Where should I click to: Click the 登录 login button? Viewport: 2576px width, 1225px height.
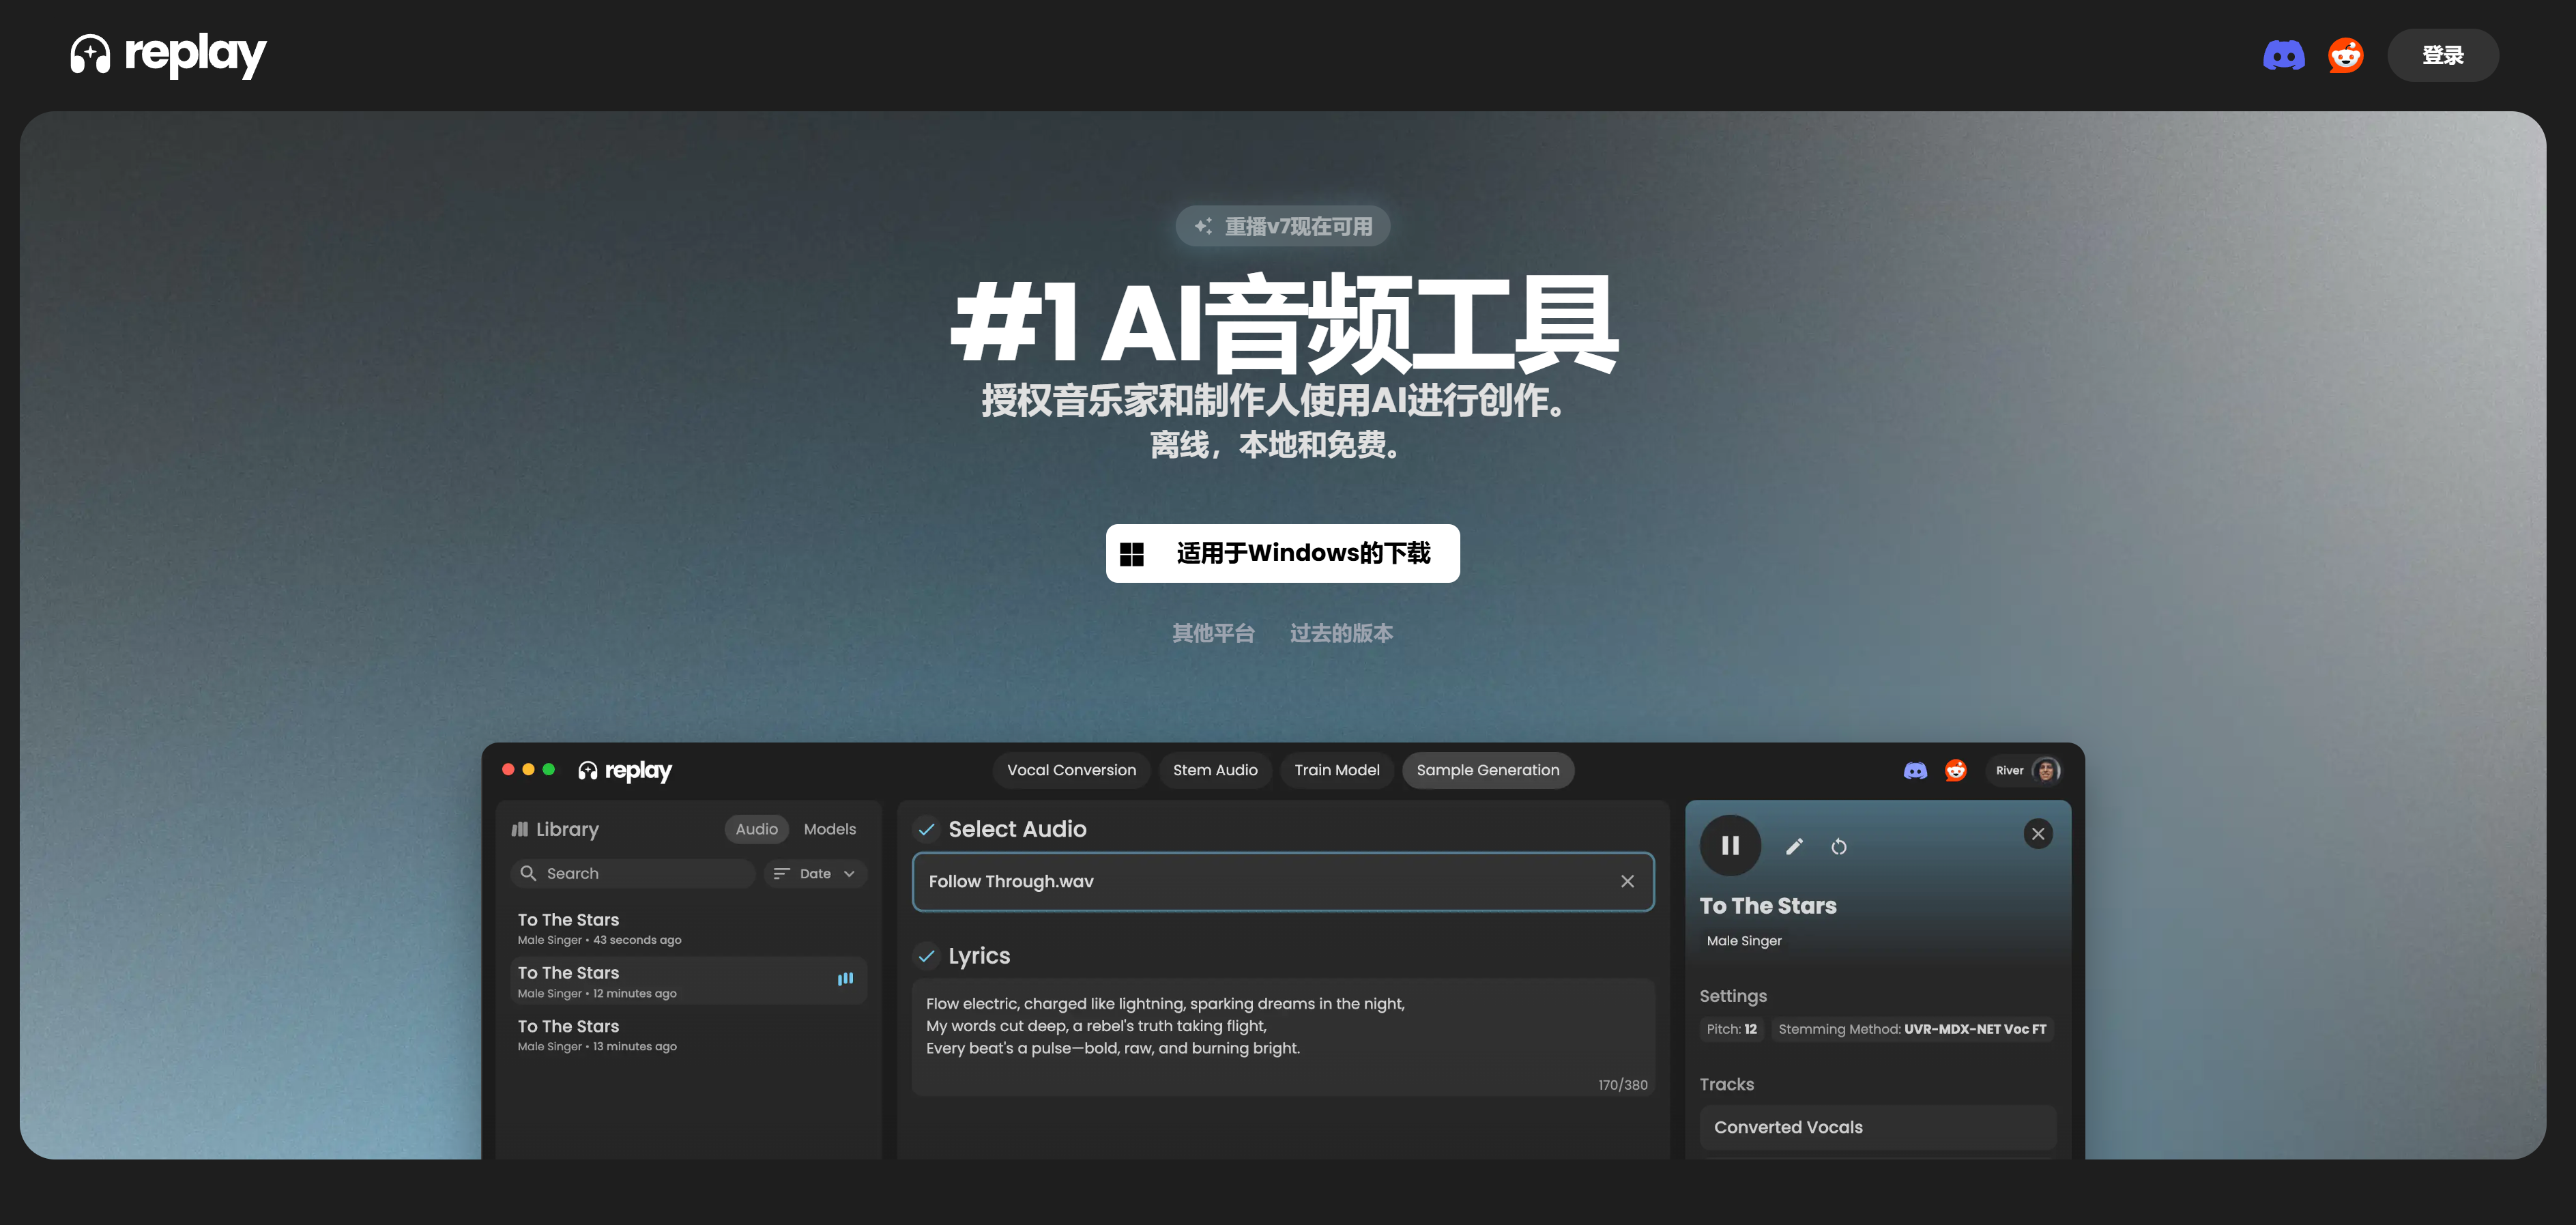click(2442, 55)
